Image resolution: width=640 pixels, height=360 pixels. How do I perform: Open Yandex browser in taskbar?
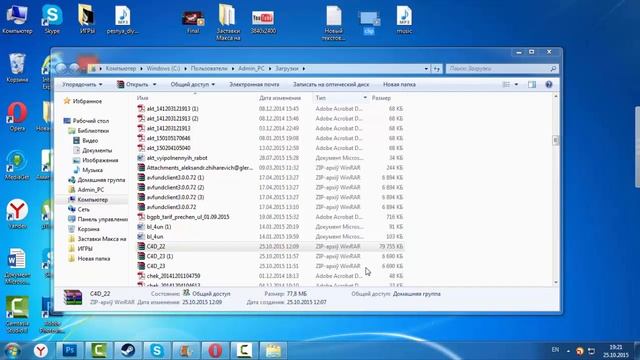tap(40, 351)
